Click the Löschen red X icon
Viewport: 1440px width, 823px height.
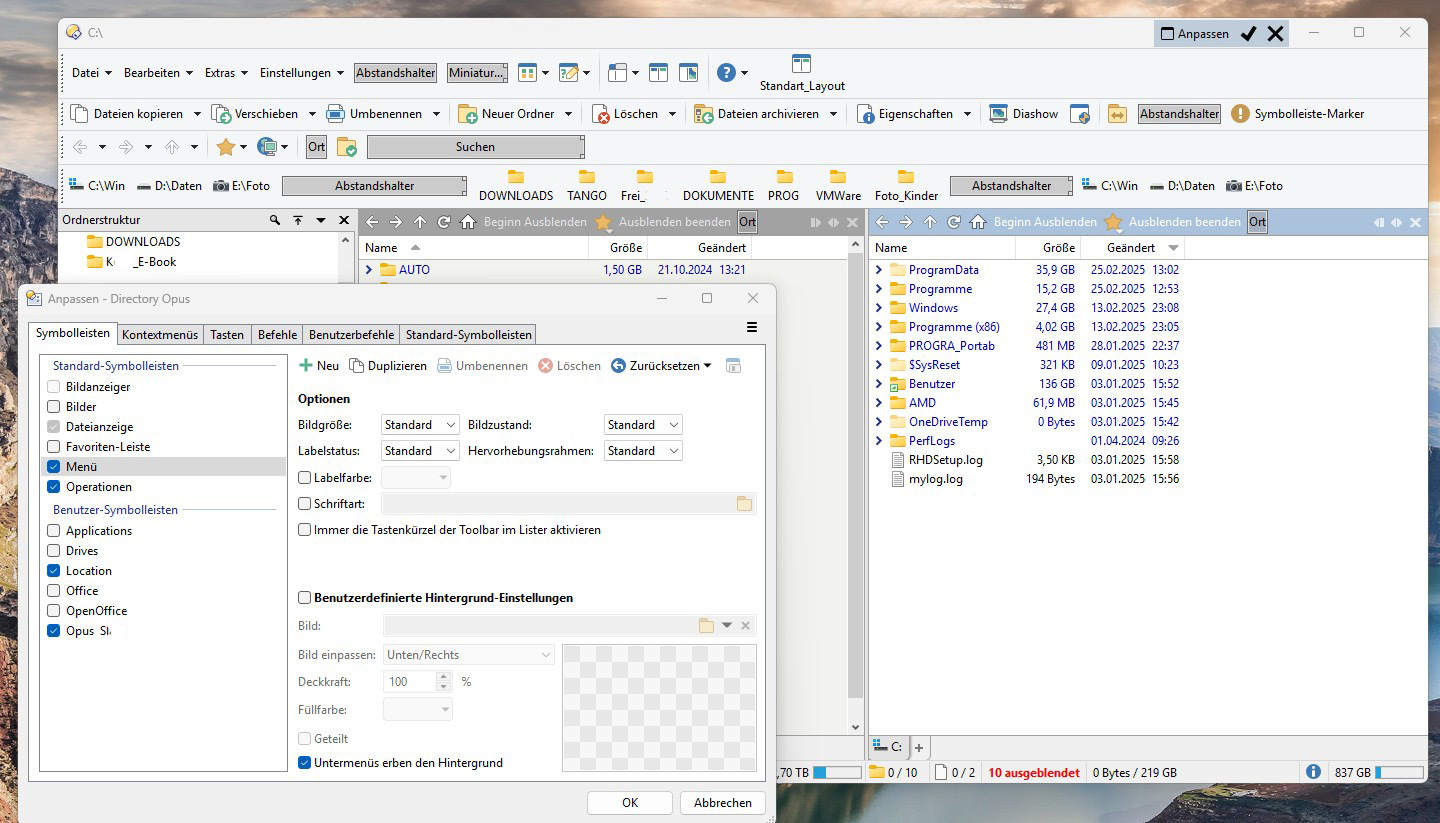point(601,114)
